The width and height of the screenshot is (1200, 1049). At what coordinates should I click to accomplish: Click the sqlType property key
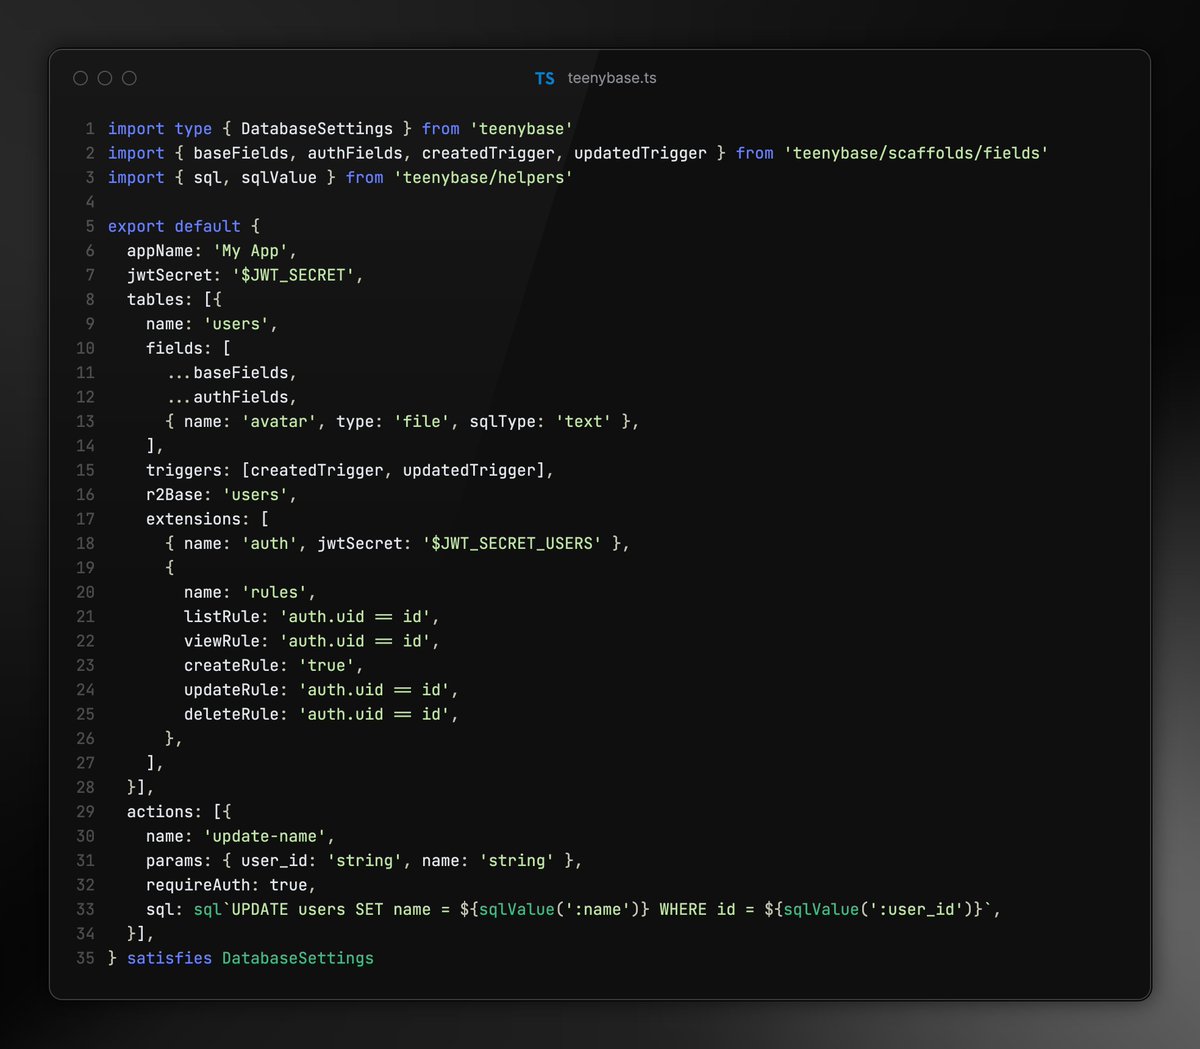coord(502,421)
